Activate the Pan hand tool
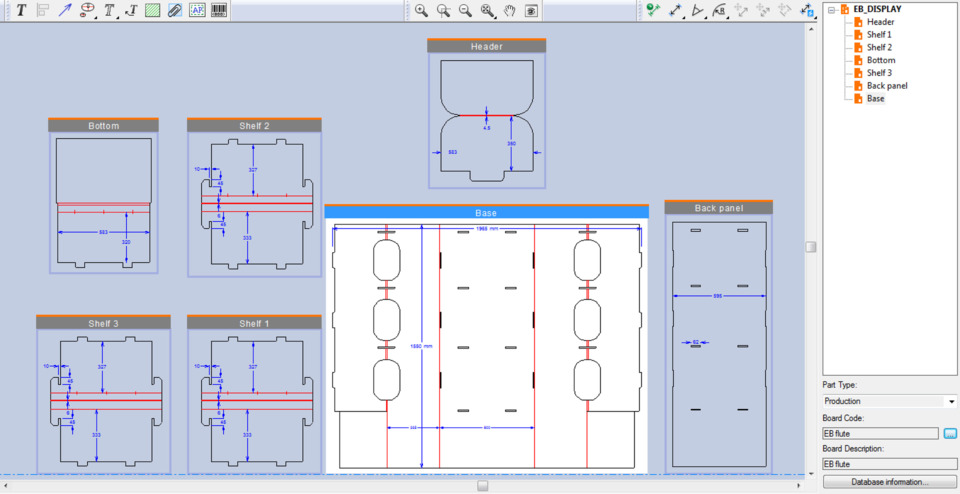The image size is (960, 494). coord(509,10)
